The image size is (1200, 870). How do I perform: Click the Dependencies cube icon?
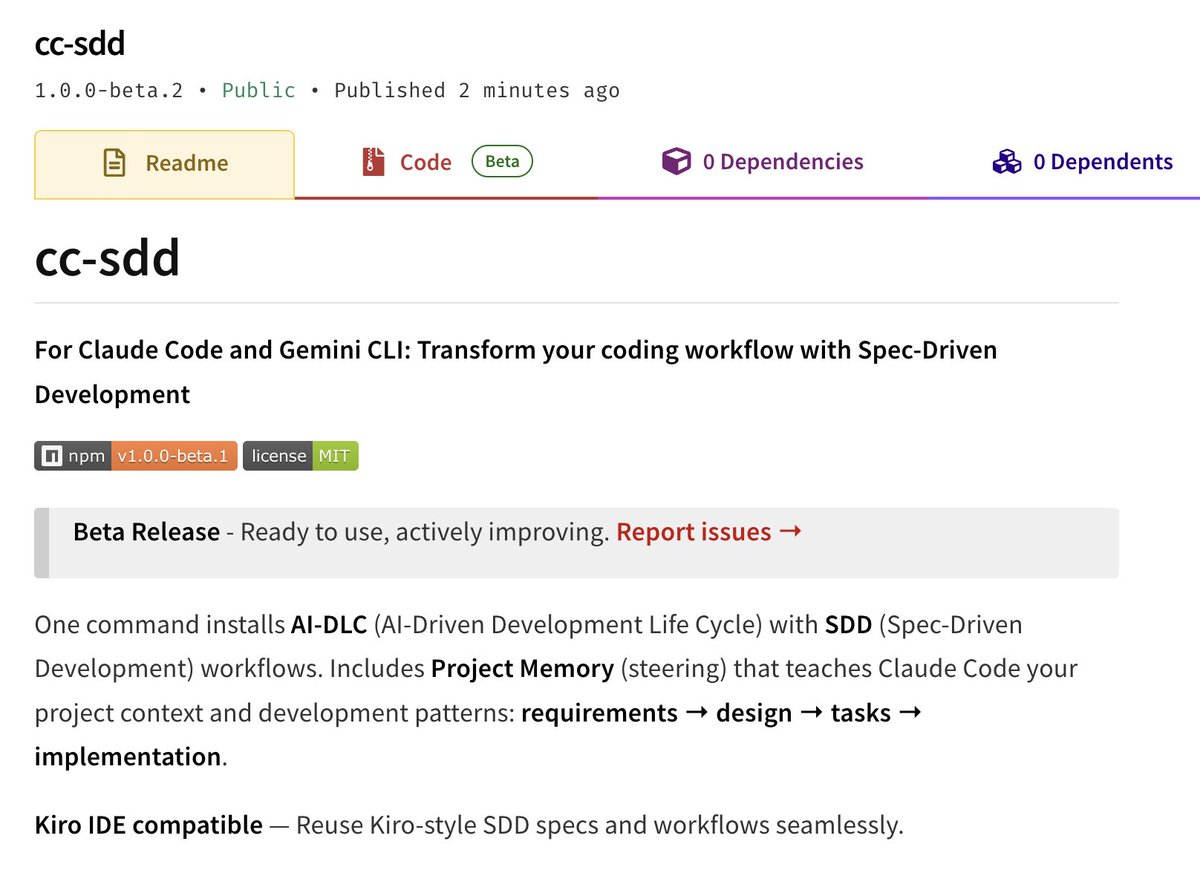[676, 162]
